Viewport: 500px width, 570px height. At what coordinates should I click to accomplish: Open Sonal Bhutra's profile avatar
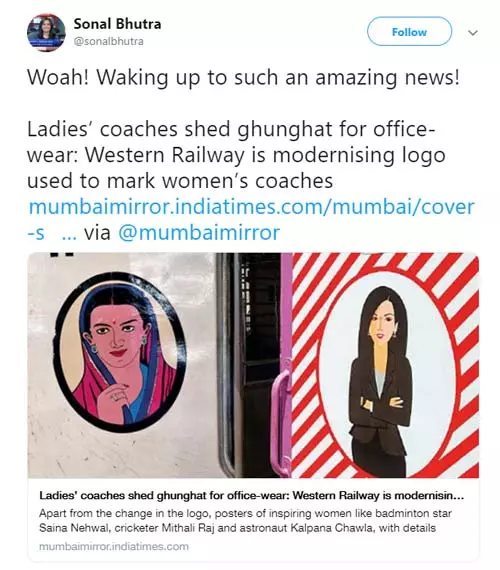point(46,33)
